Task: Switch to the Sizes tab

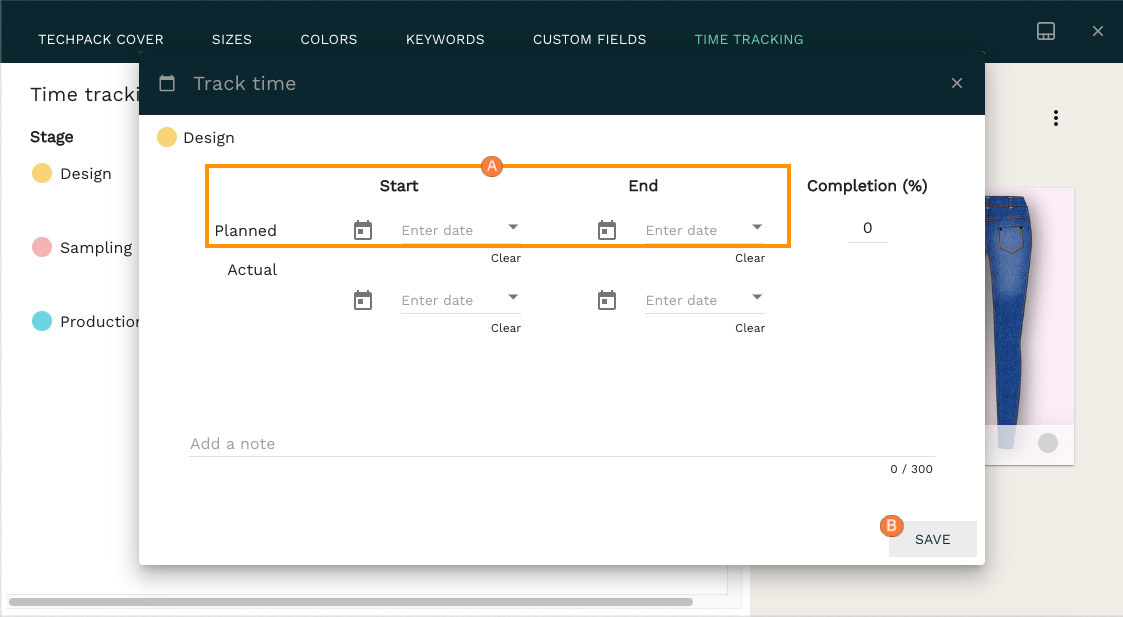Action: pyautogui.click(x=232, y=39)
